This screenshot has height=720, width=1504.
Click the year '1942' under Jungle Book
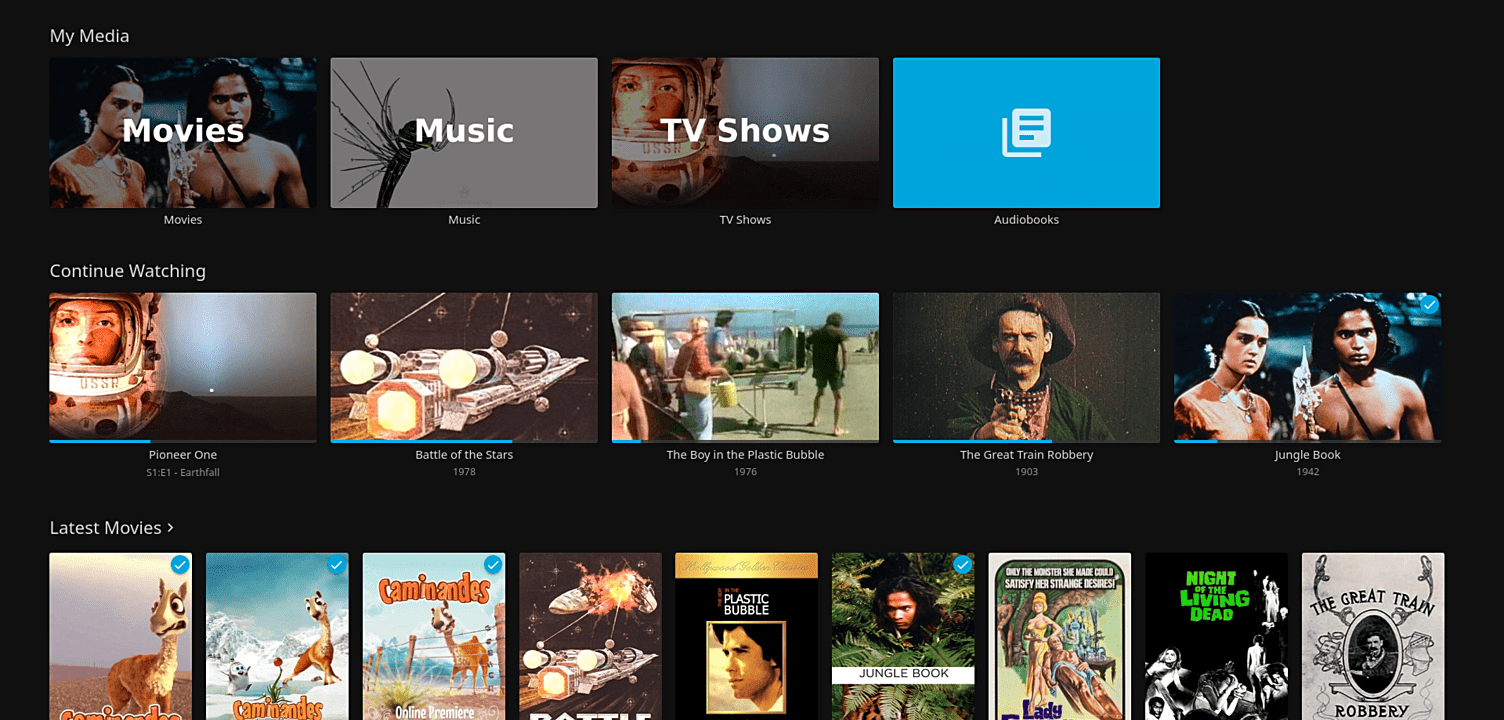point(1307,472)
